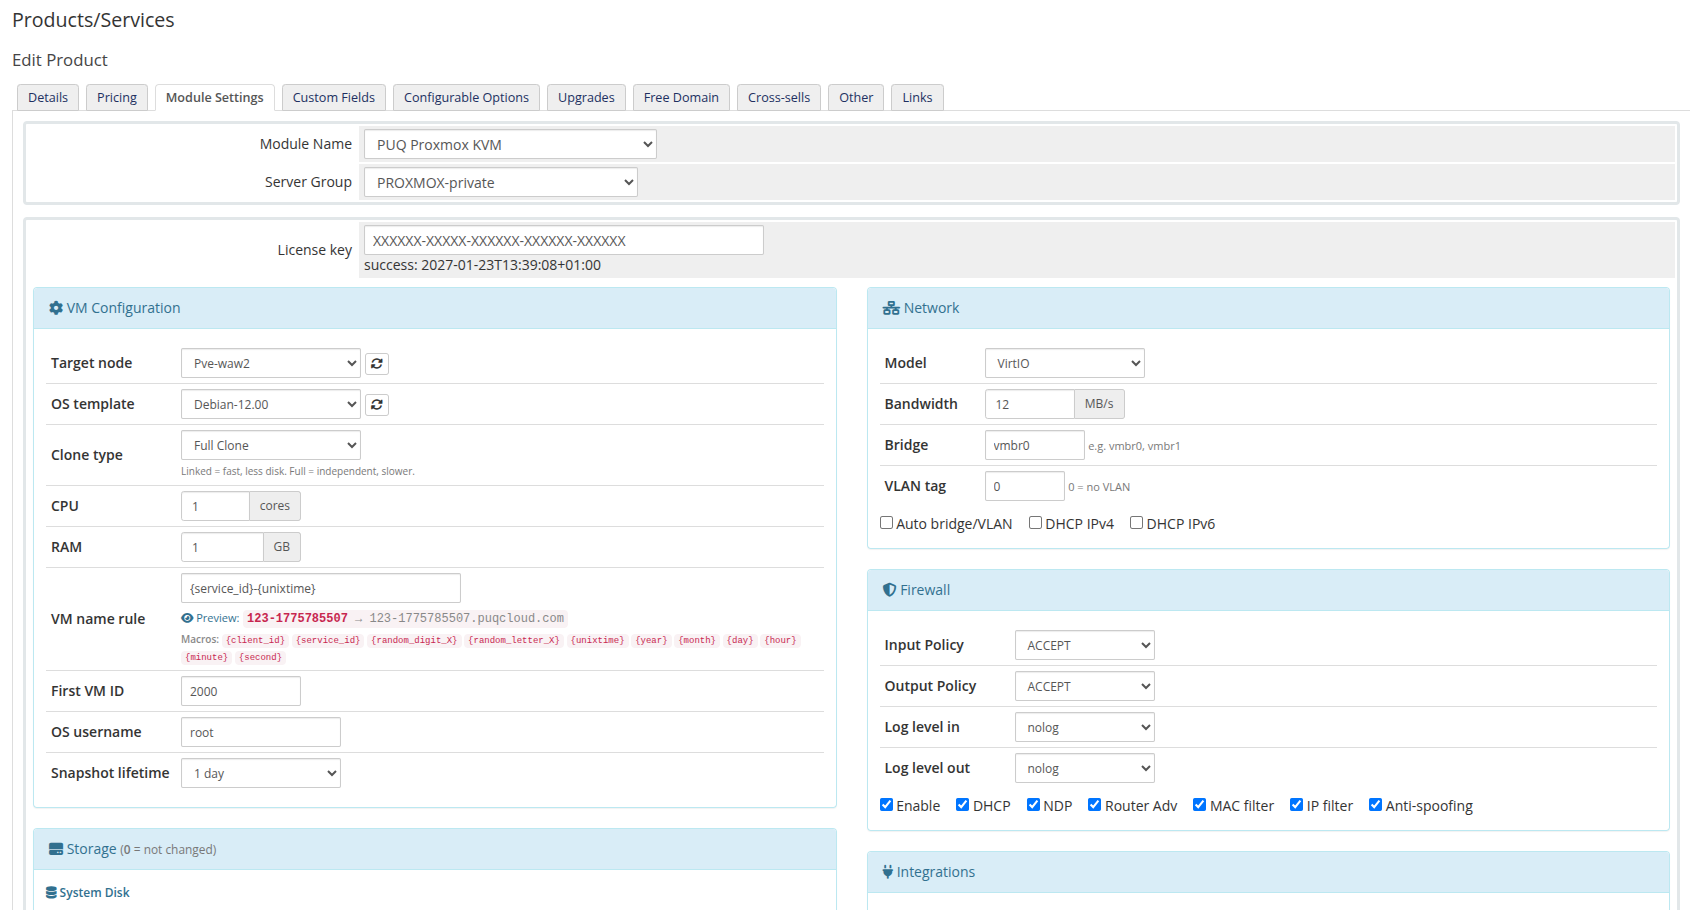Click the Integrations panel icon

click(889, 871)
